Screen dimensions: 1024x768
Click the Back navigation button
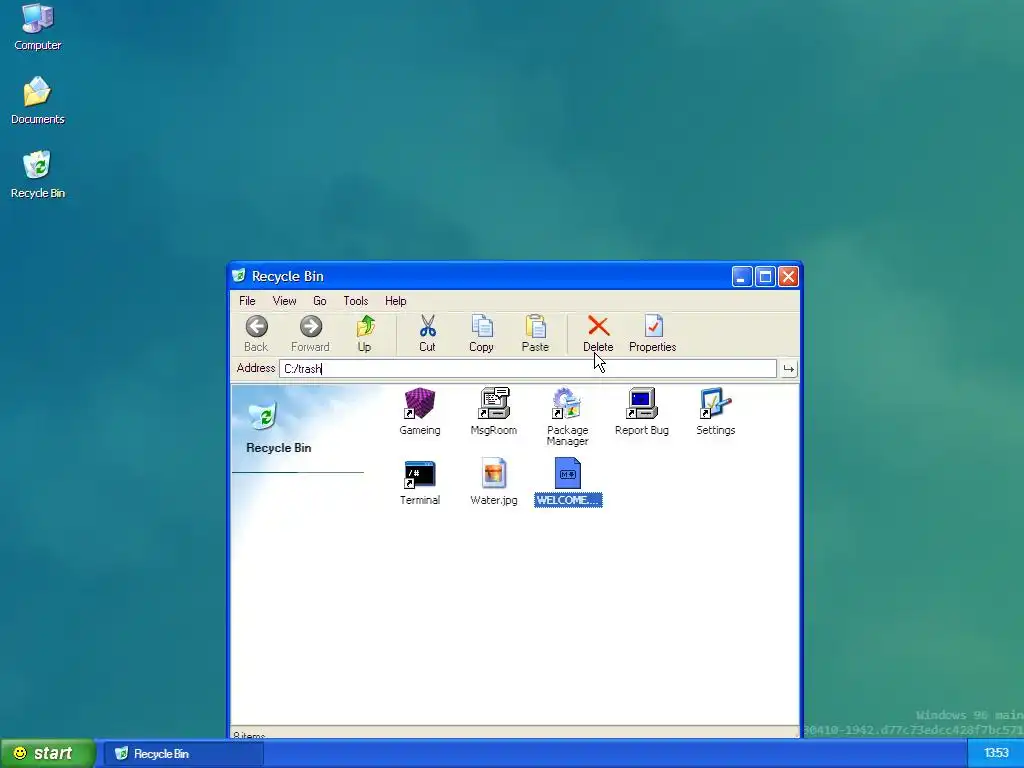coord(256,334)
